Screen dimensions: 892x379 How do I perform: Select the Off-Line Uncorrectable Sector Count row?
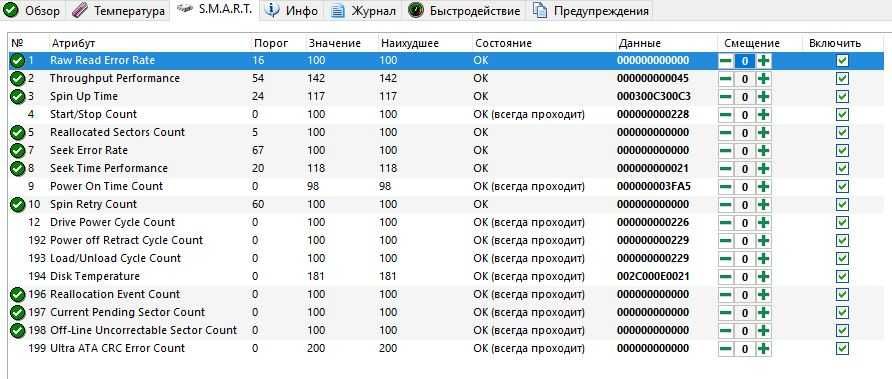[445, 331]
